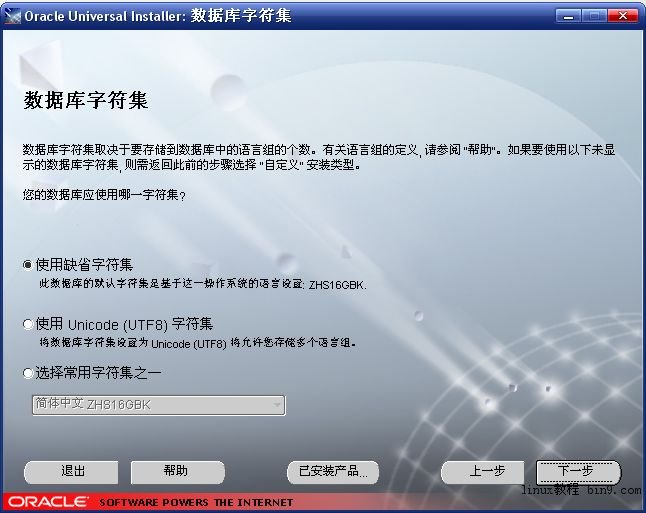Image resolution: width=646 pixels, height=513 pixels.
Task: Click the intro paragraph starting 数据库字符集取决于
Action: (x=319, y=157)
